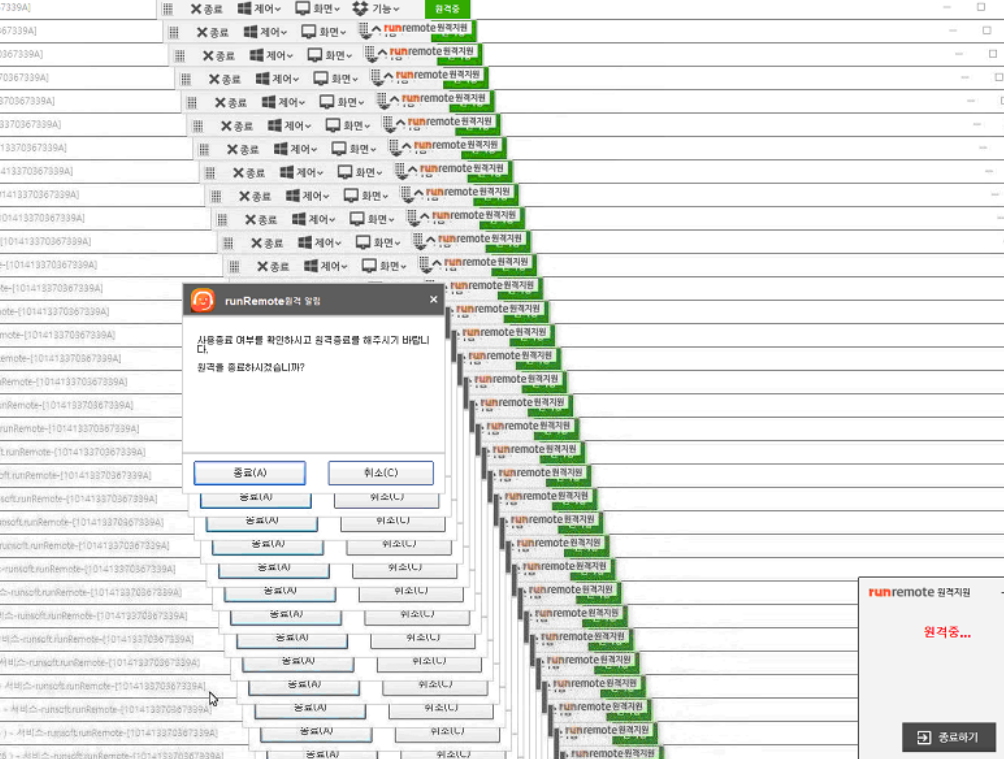This screenshot has width=1004, height=759.
Task: Expand the topmost 기능 dropdown arrow
Action: [x=396, y=10]
